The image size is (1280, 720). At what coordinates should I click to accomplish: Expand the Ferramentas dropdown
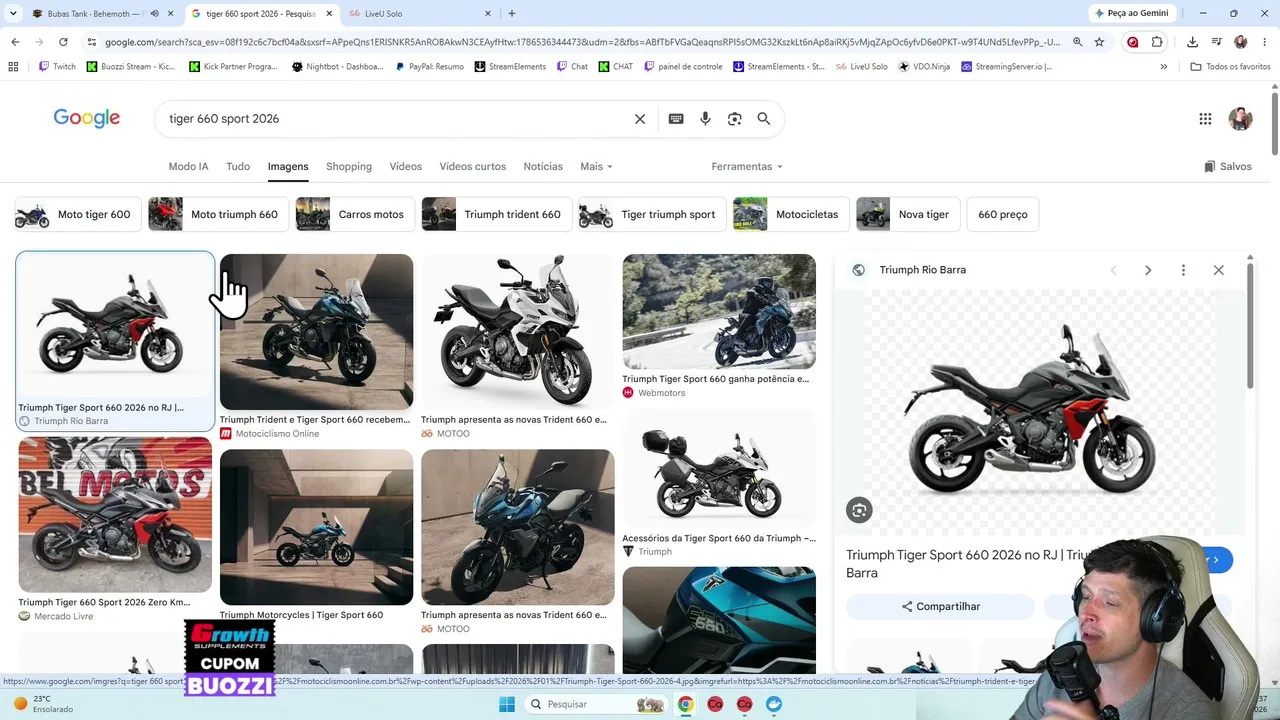click(x=747, y=166)
